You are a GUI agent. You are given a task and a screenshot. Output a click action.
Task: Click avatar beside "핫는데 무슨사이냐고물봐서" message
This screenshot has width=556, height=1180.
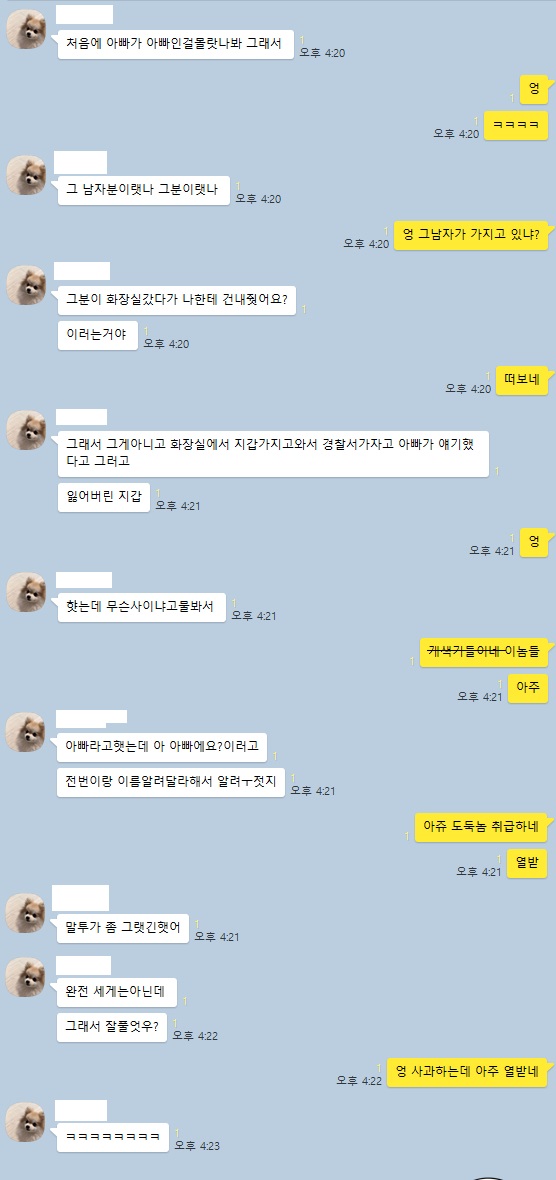point(26,592)
